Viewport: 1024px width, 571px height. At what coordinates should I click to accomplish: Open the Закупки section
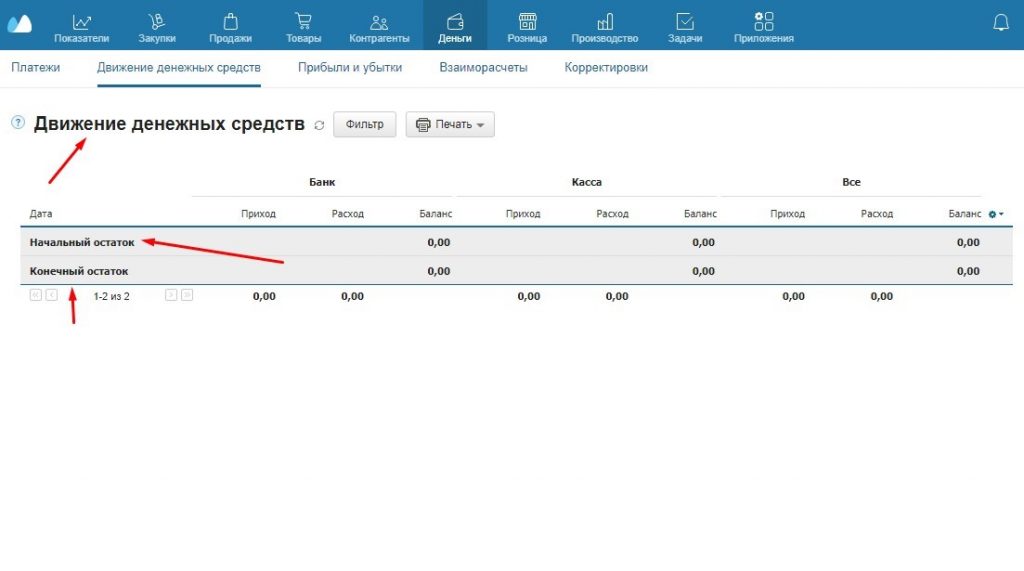(x=157, y=29)
